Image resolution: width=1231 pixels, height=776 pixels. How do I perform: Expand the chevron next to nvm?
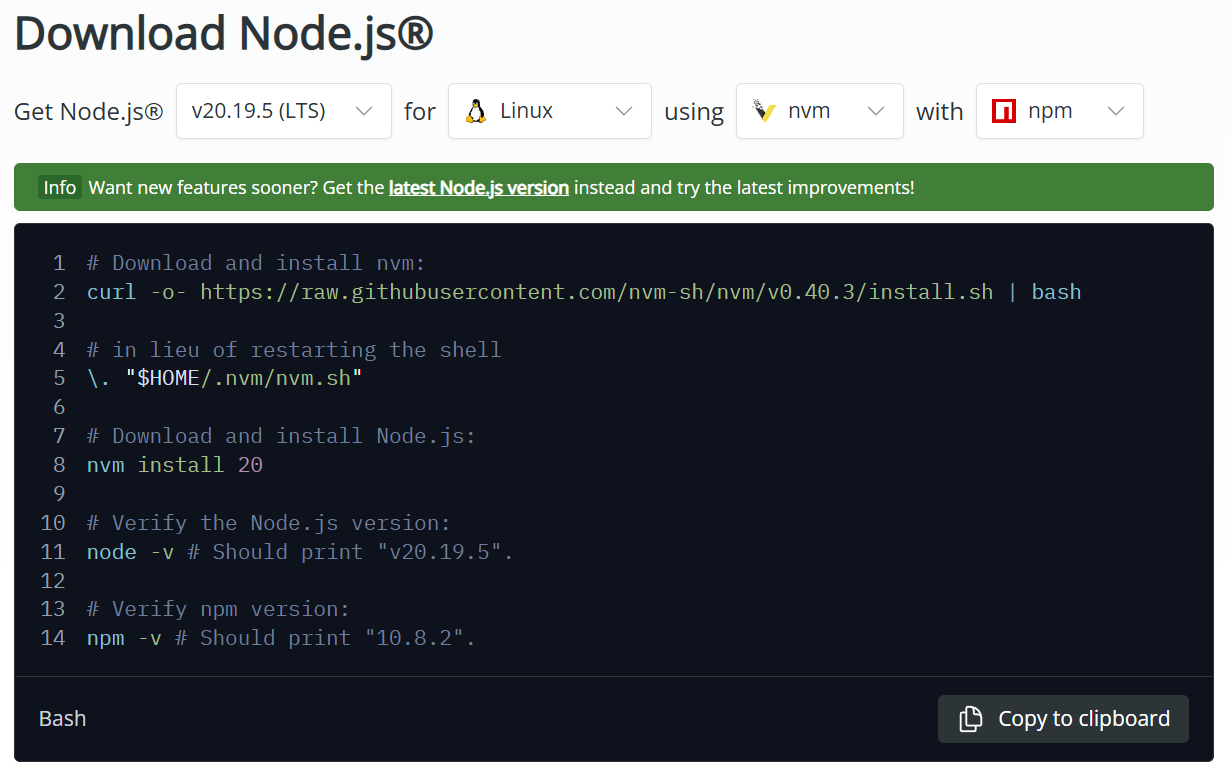click(877, 111)
